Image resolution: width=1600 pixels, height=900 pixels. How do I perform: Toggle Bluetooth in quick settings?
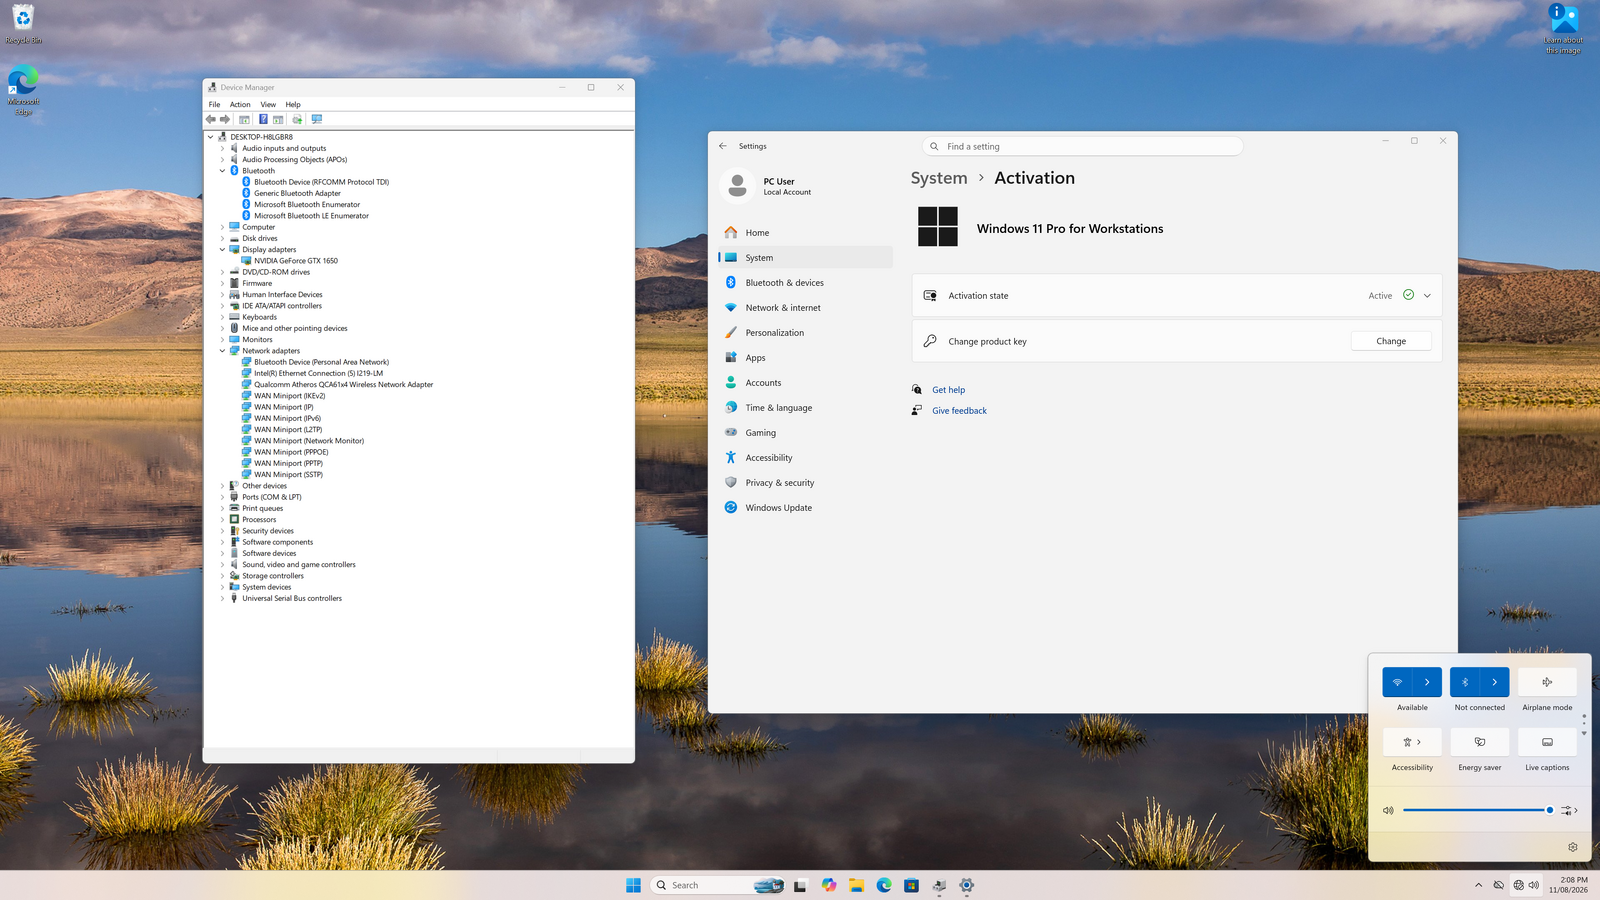(x=1465, y=682)
